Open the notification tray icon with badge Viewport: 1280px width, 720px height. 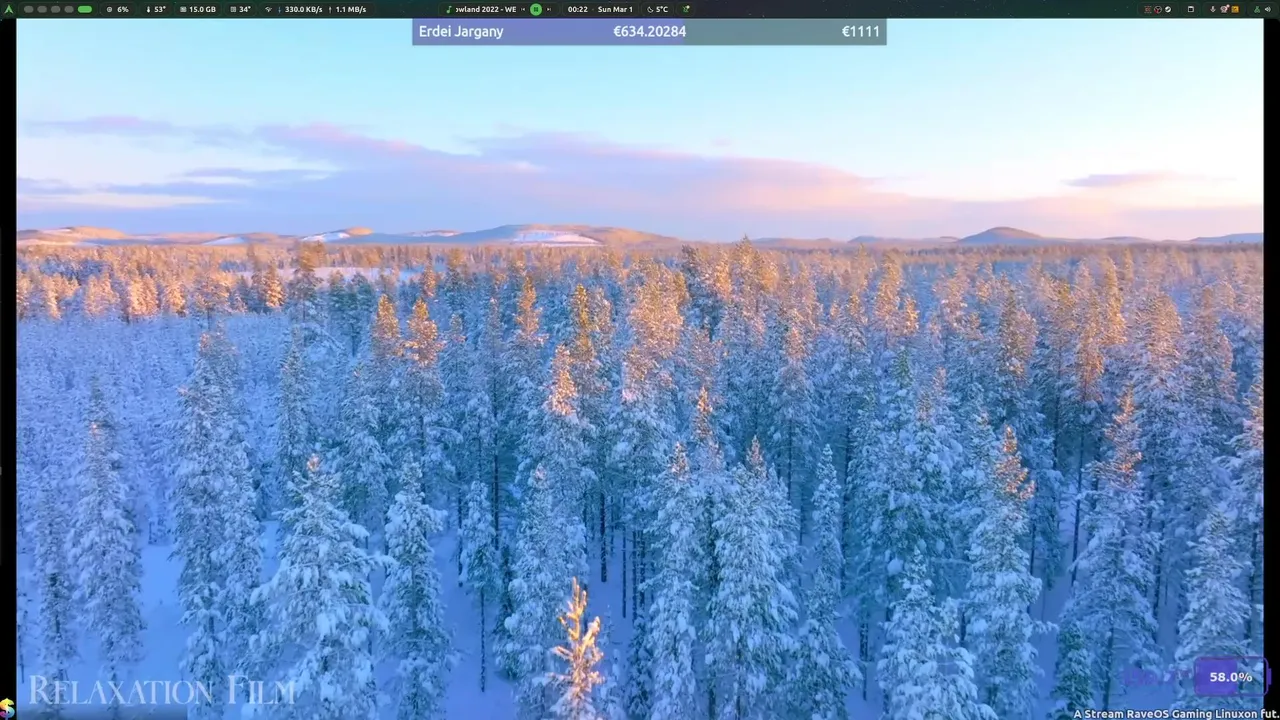(1224, 9)
